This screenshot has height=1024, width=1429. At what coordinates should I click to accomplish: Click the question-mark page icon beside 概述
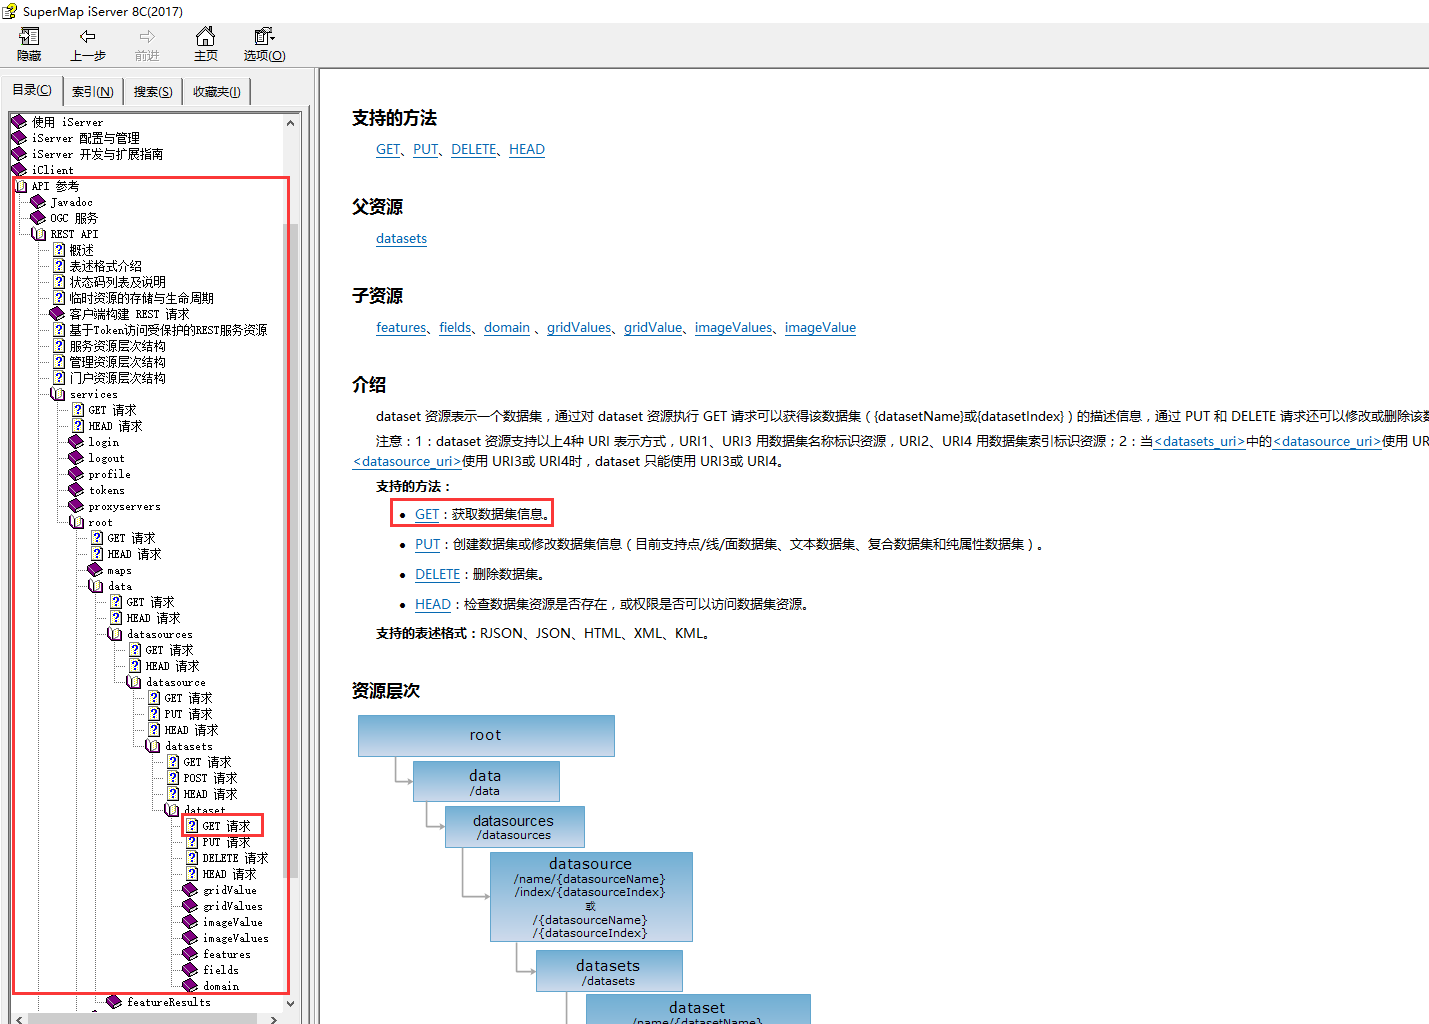pos(59,250)
